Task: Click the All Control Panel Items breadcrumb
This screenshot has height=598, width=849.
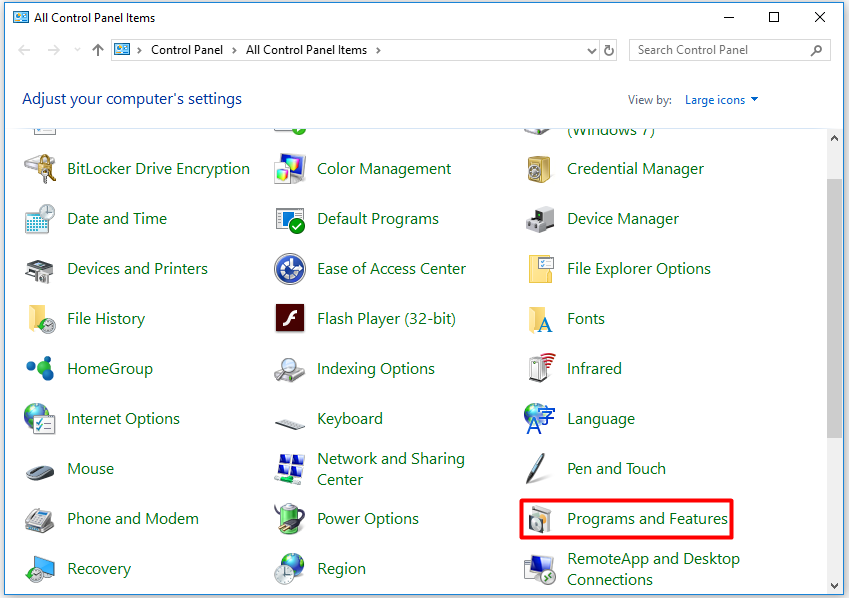Action: [x=306, y=50]
